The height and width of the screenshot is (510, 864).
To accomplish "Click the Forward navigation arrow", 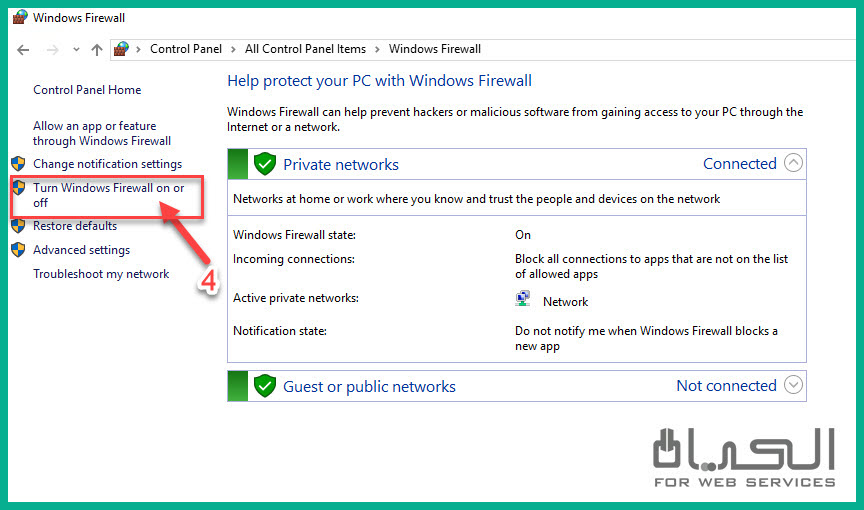I will (52, 49).
